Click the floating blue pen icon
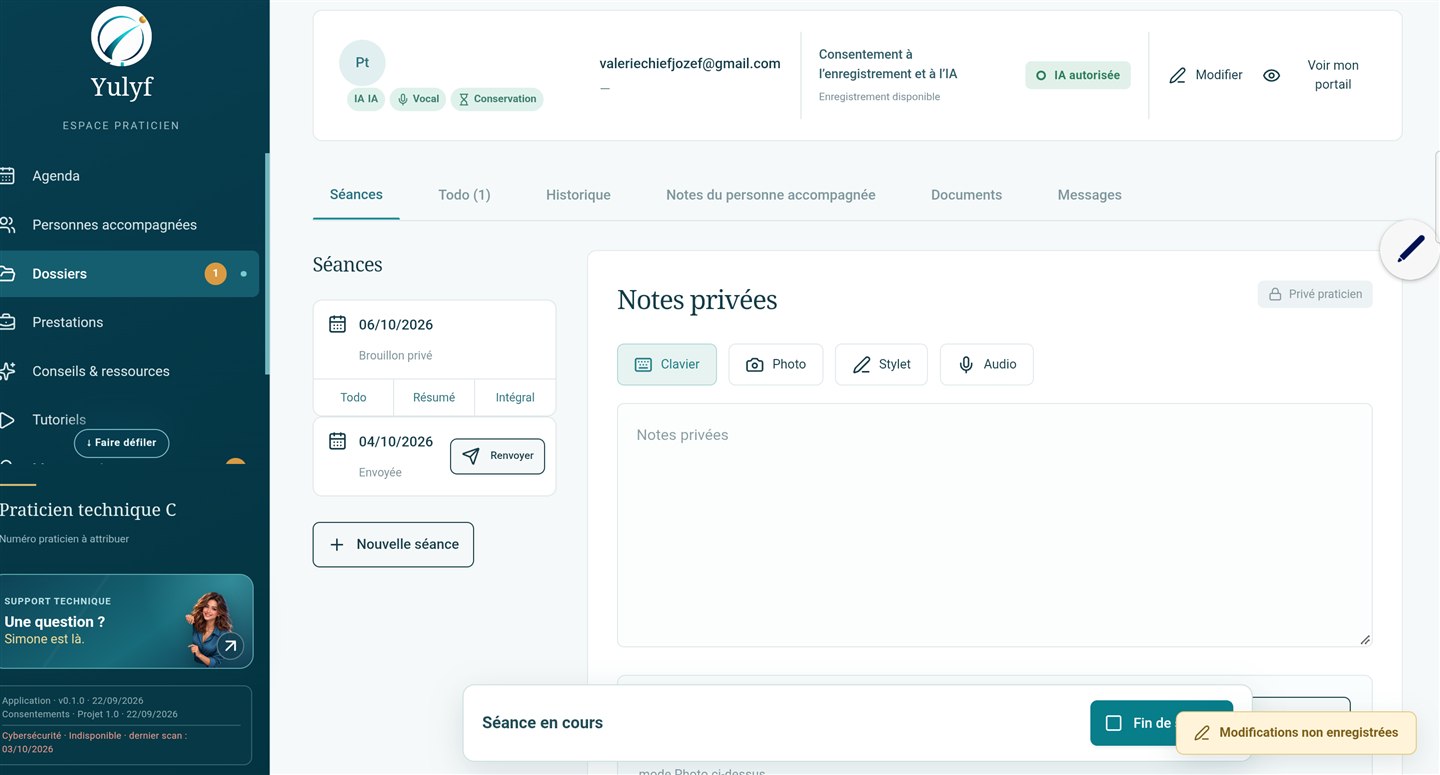This screenshot has width=1440, height=775. coord(1410,249)
